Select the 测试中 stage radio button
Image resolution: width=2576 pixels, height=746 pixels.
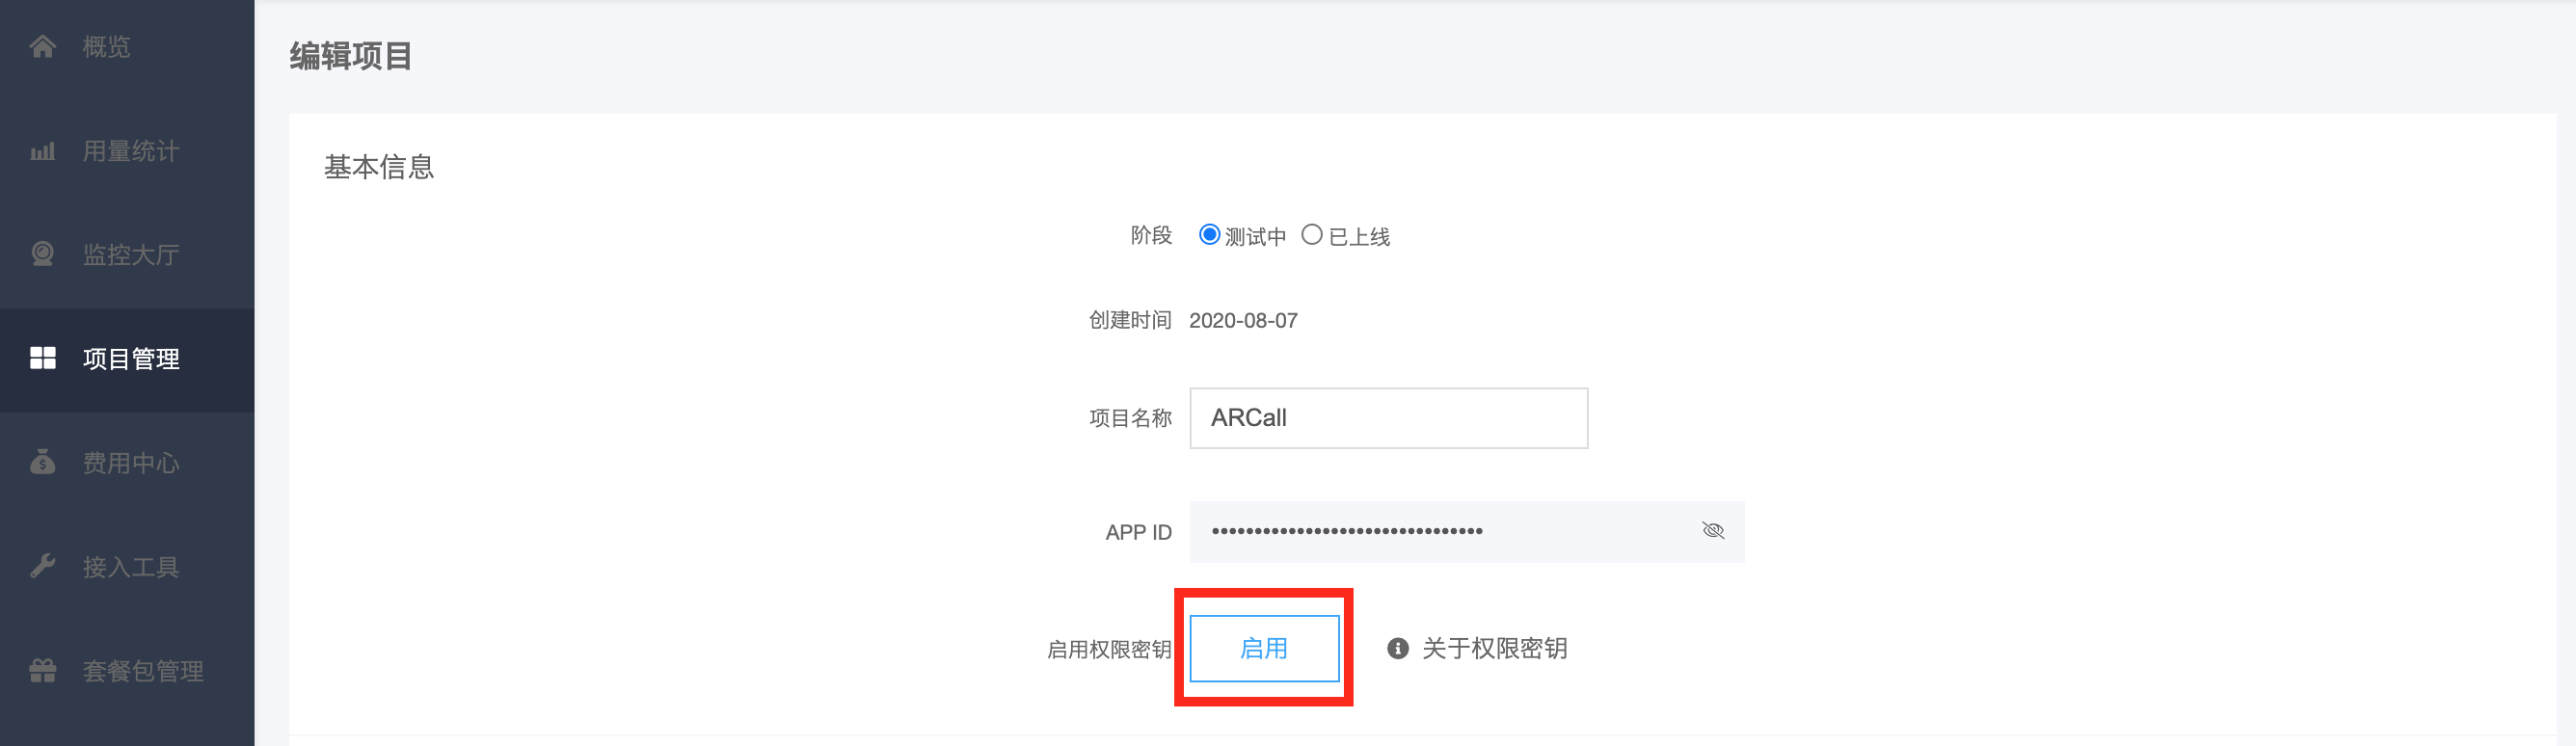click(1209, 235)
